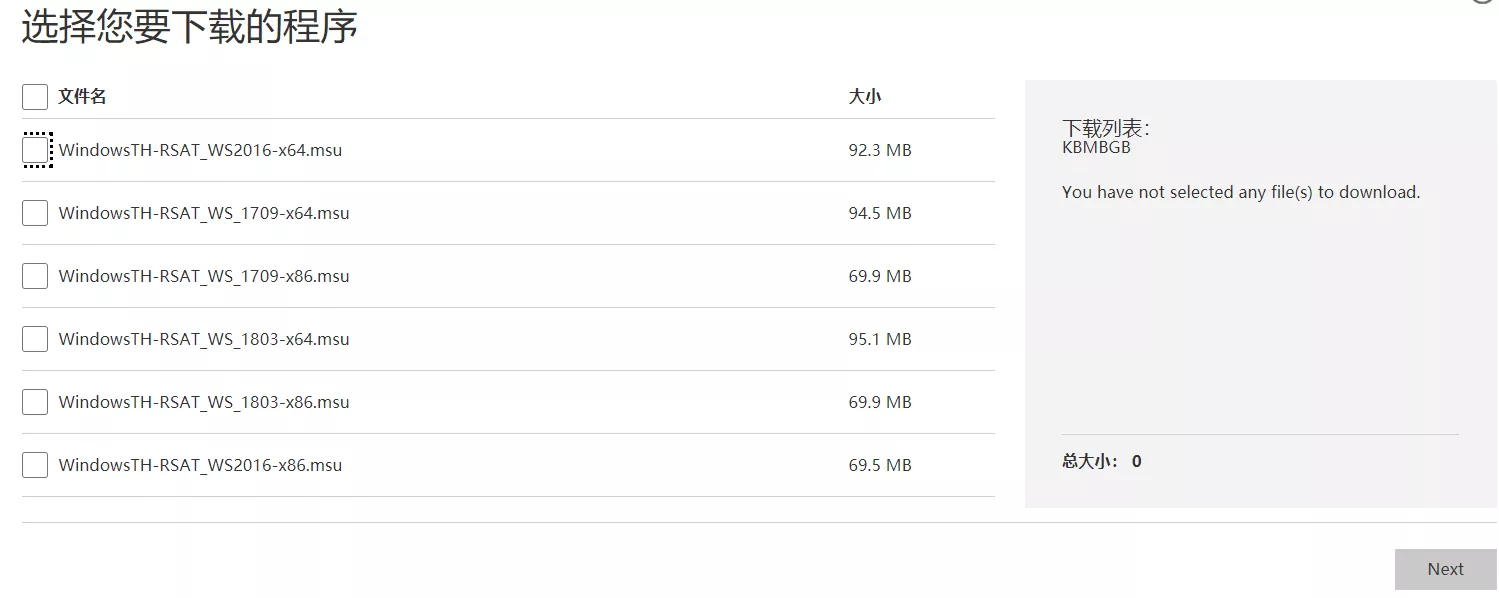Image resolution: width=1499 pixels, height=598 pixels.
Task: Tick checkbox for WindowsTH-RSAT_WS2016-x64.msu
Action: point(35,150)
